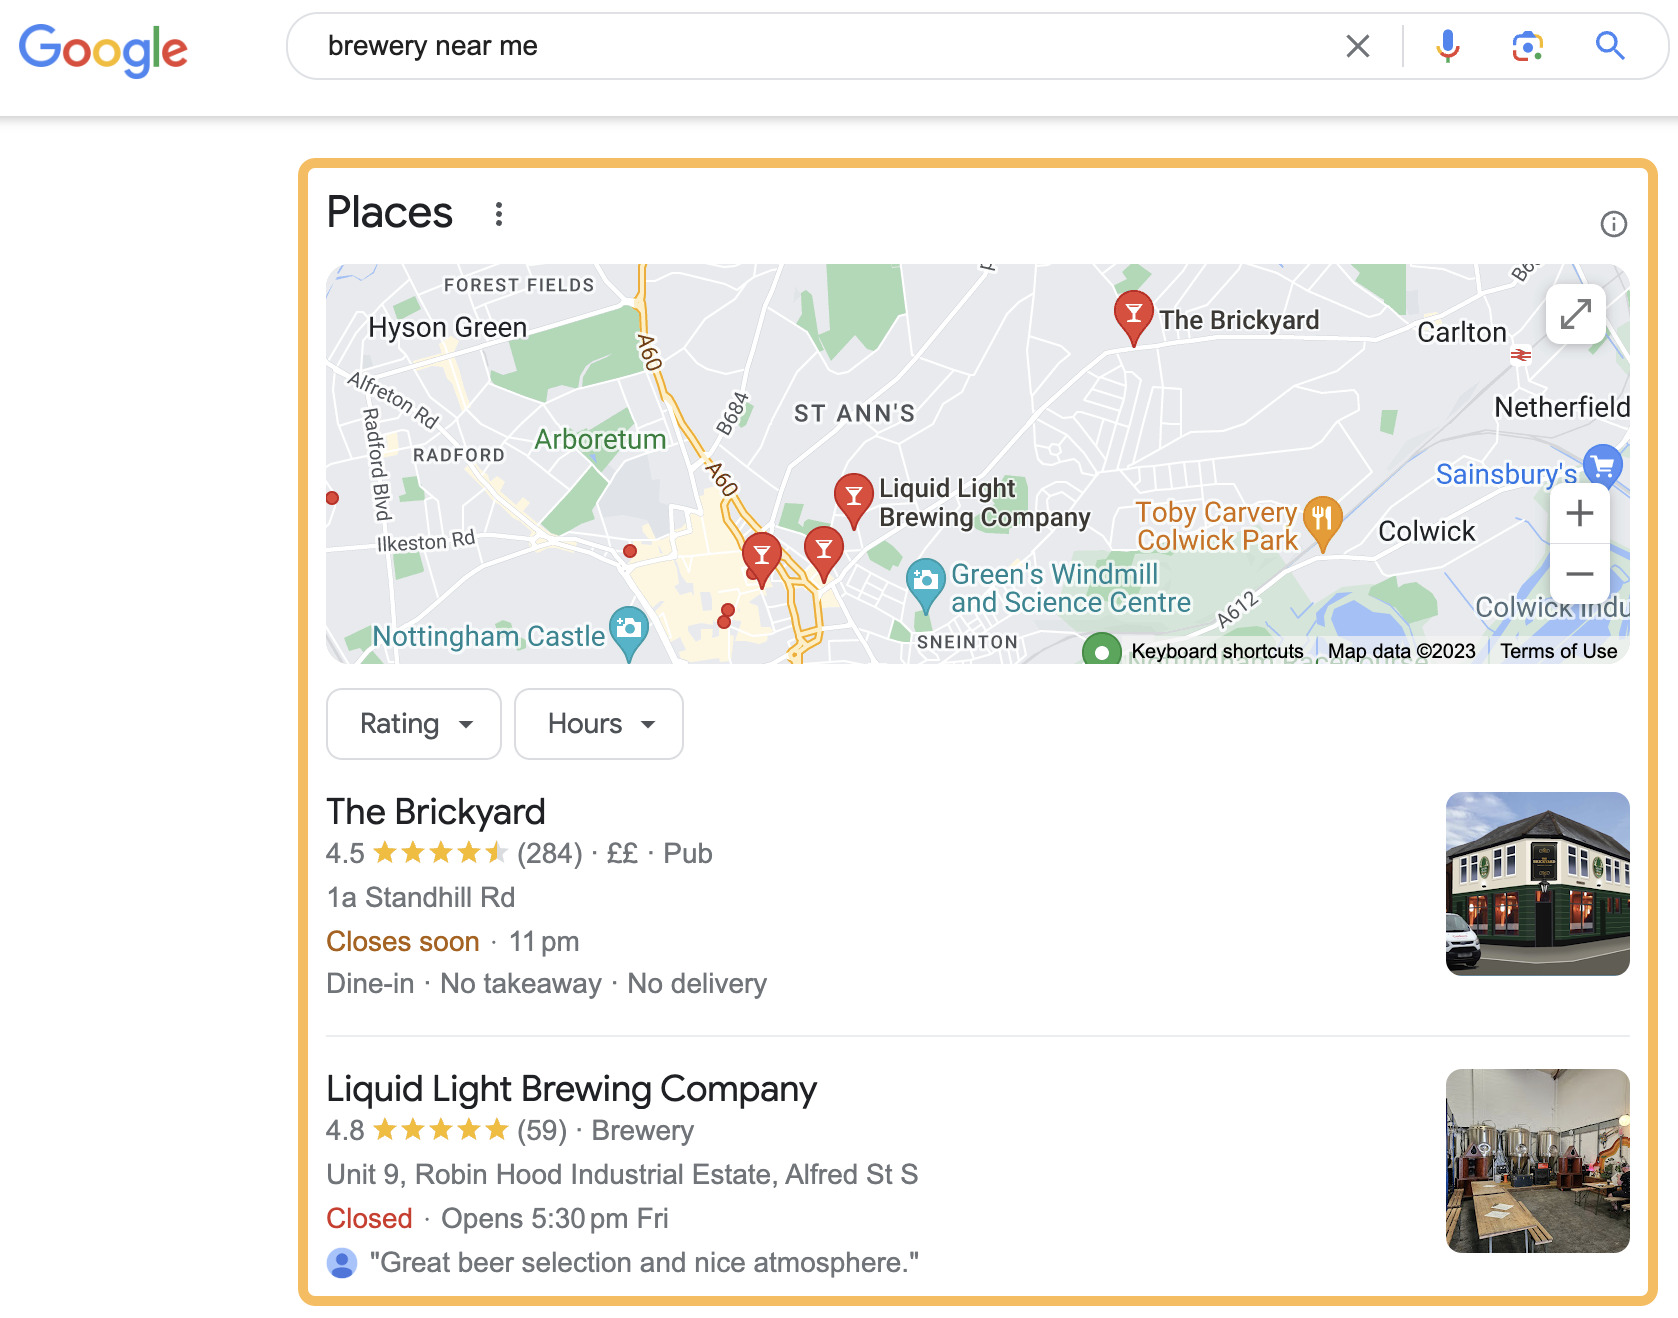Screen dimensions: 1678x1318
Task: Expand the map to full screen
Action: (x=1575, y=314)
